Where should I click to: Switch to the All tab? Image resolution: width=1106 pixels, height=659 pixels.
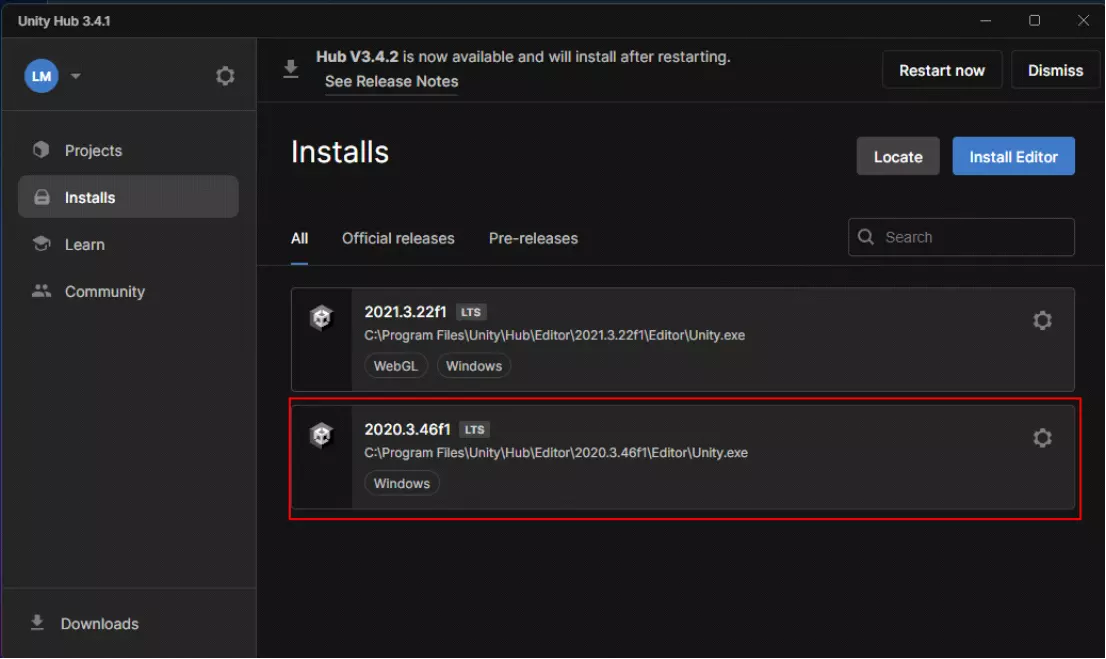(299, 238)
